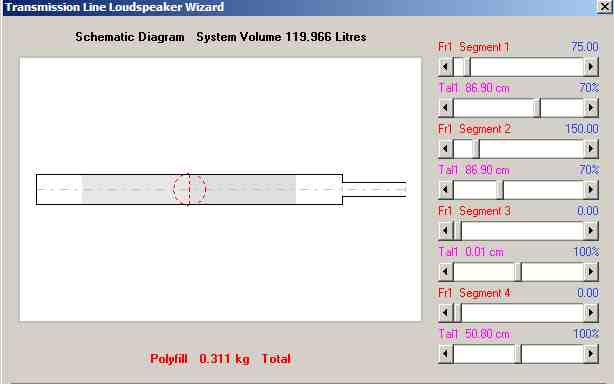Image resolution: width=614 pixels, height=384 pixels.
Task: Click the 'Polyfill 0.311 kg Total' readout
Action: pos(220,359)
